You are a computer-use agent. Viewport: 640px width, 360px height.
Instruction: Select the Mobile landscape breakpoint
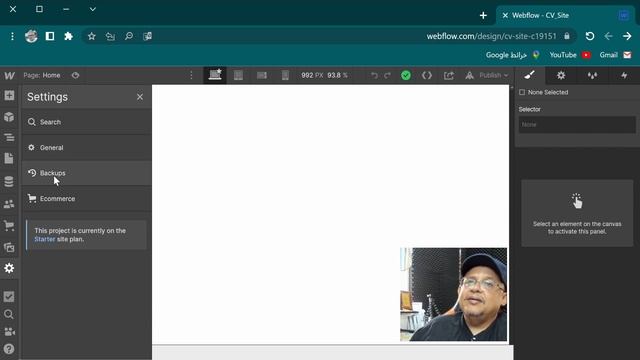click(x=262, y=75)
